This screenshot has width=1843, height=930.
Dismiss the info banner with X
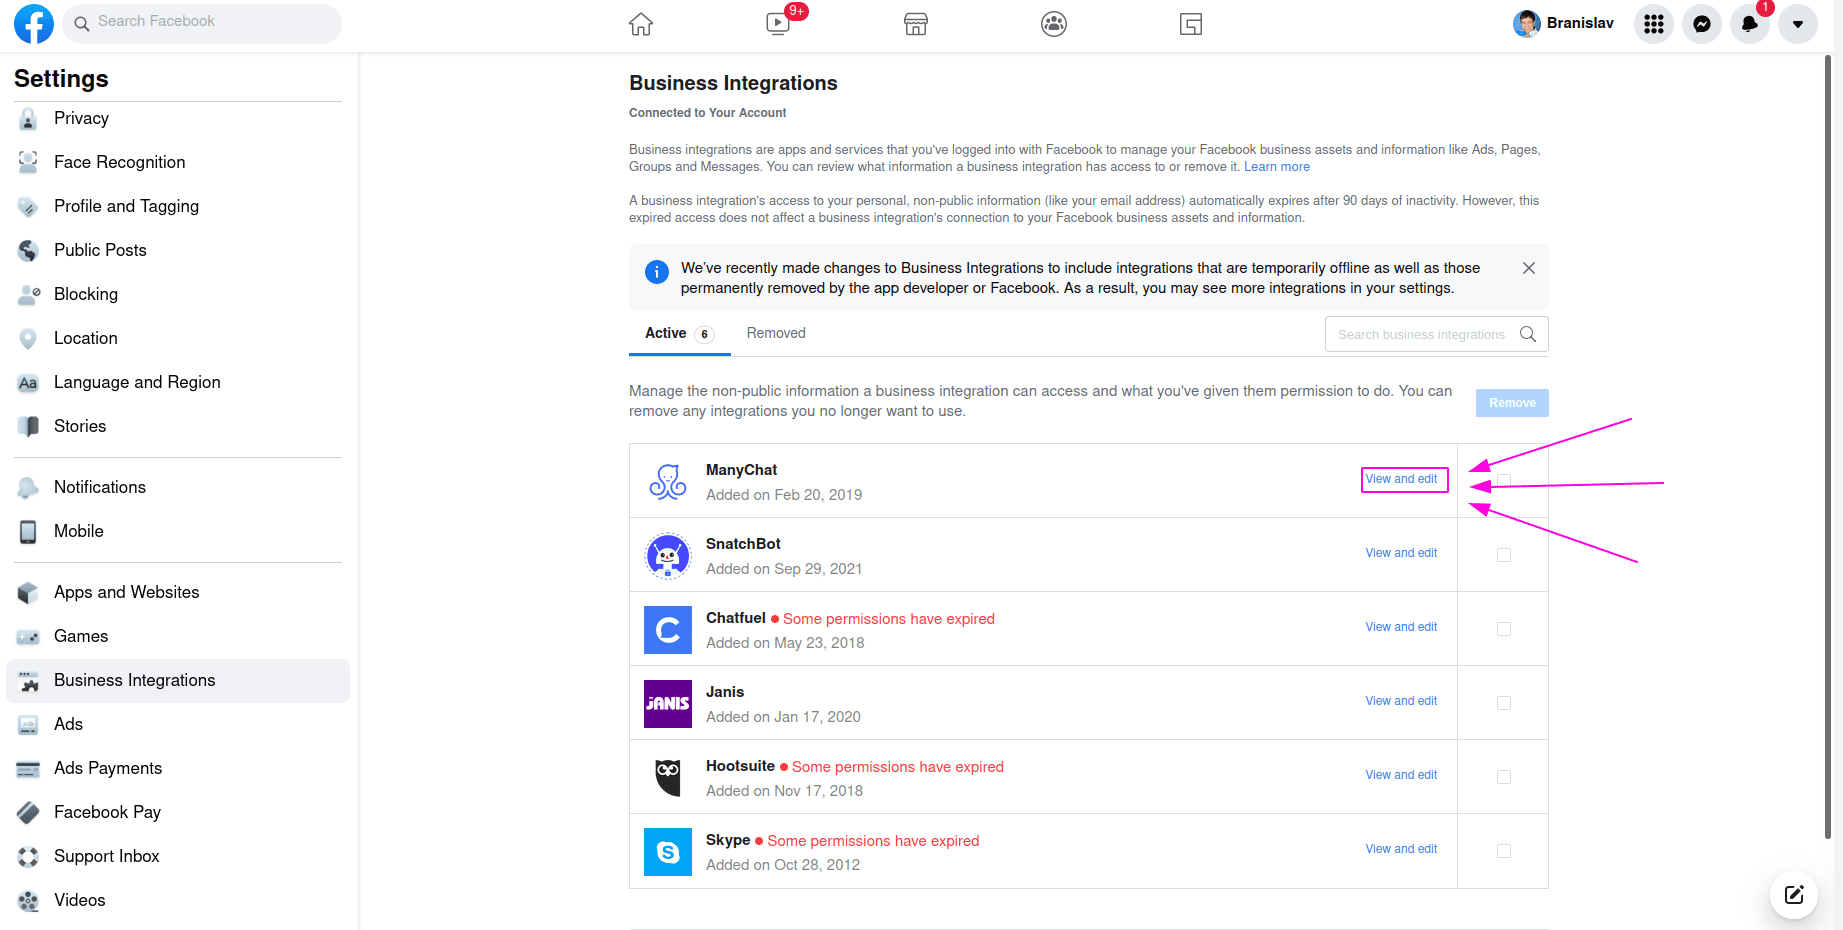[1529, 268]
